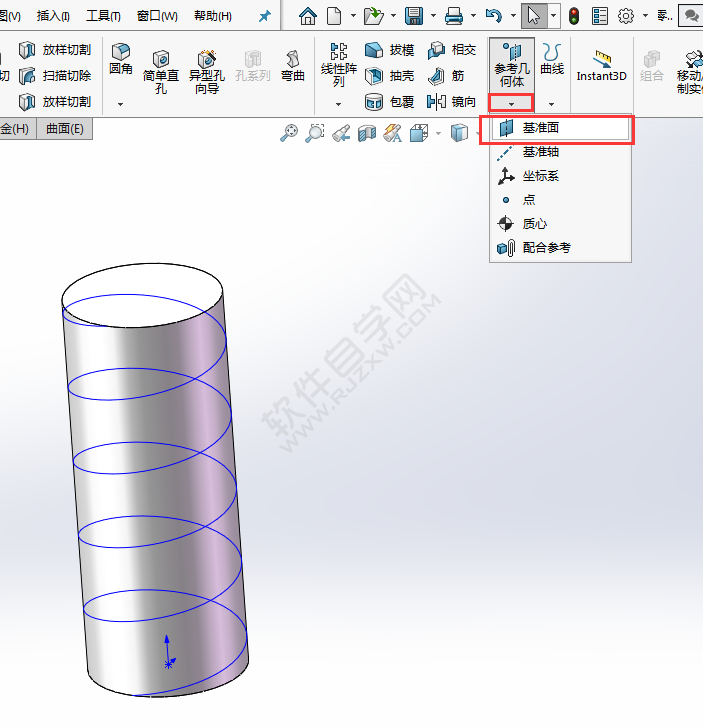Click the 拔模 draft tool
Screen dimensions: 703x727
pyautogui.click(x=389, y=50)
